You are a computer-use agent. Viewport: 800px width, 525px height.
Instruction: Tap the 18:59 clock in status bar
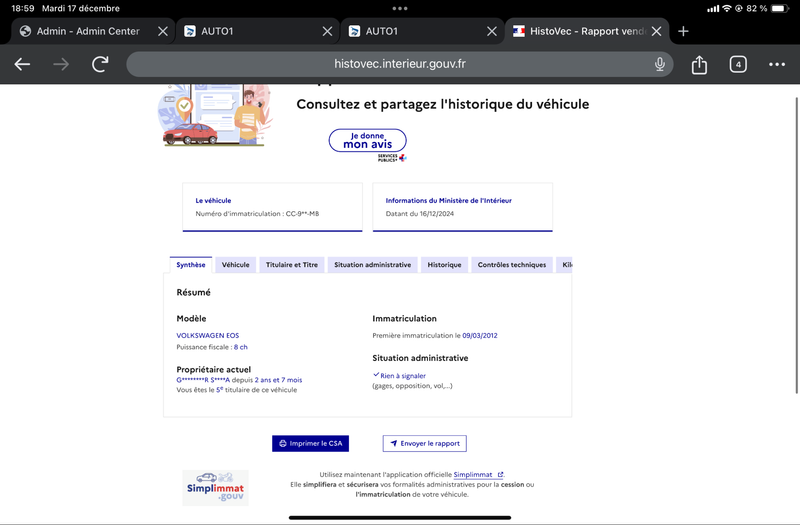[22, 8]
